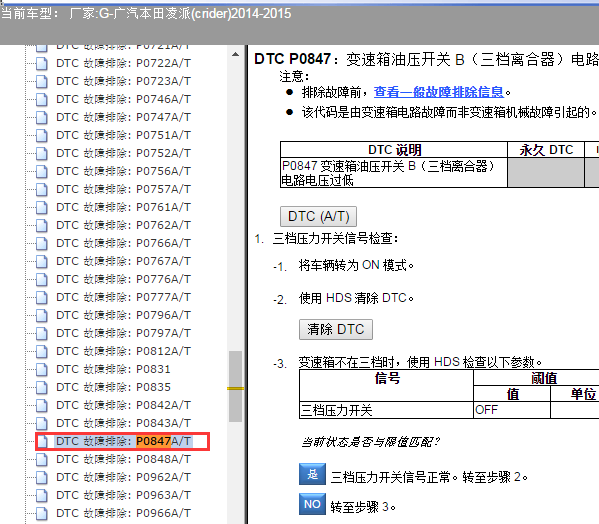
Task: Click document icon beside P0756A/T entry
Action: (x=42, y=171)
